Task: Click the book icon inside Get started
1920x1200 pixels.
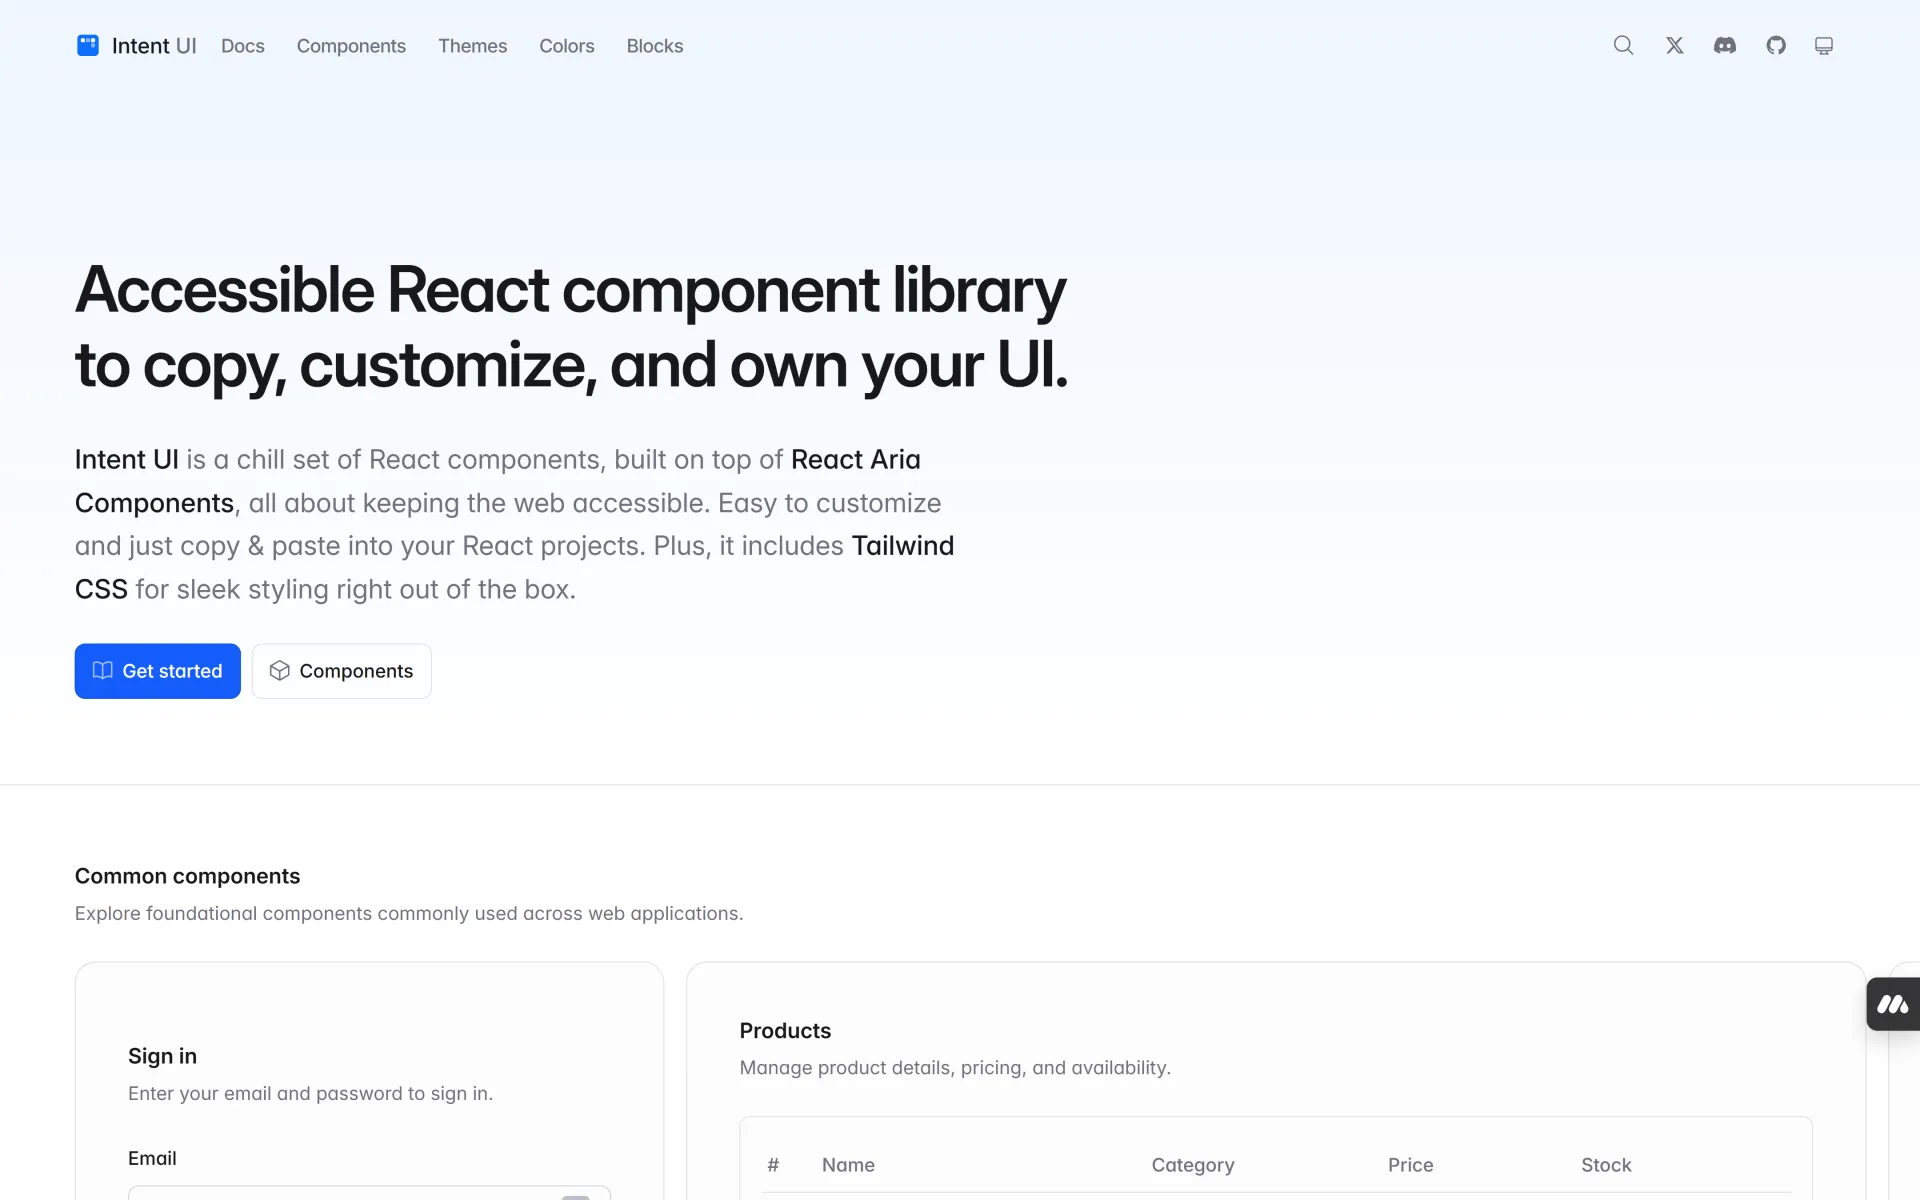Action: click(x=102, y=670)
